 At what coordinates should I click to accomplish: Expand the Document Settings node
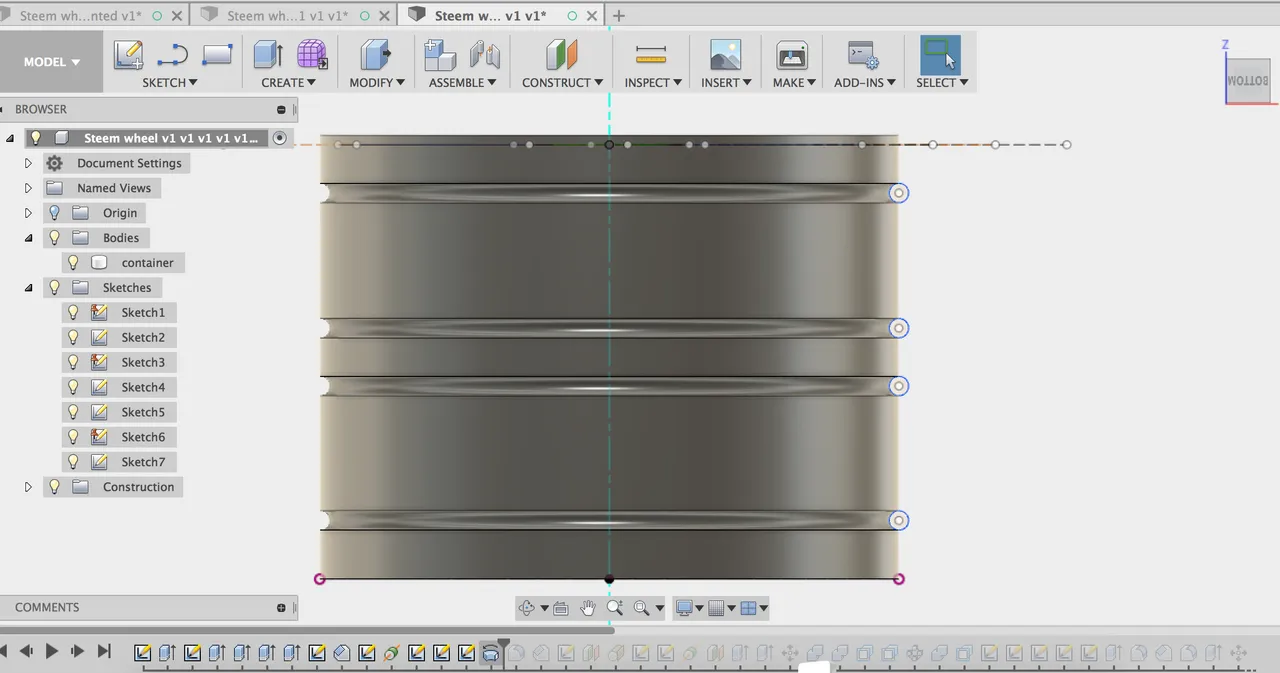pyautogui.click(x=28, y=163)
